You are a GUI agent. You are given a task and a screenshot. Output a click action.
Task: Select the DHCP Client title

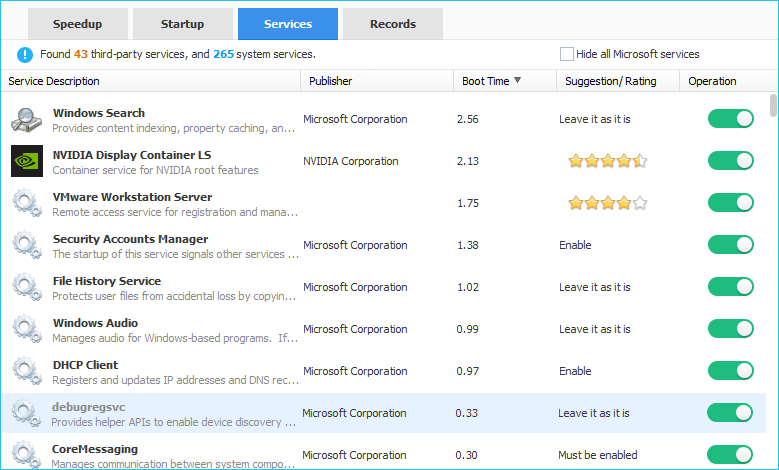pyautogui.click(x=85, y=365)
